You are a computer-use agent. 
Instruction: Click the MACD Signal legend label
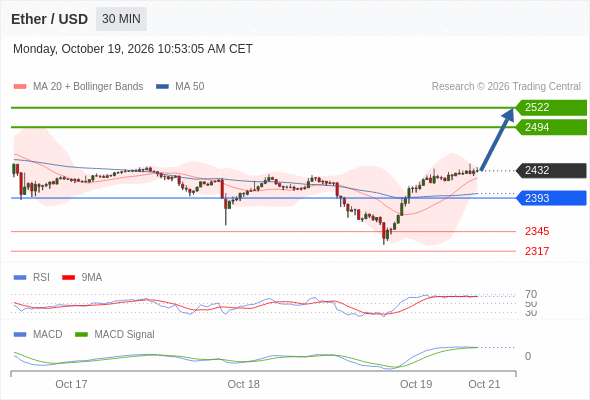coord(124,334)
